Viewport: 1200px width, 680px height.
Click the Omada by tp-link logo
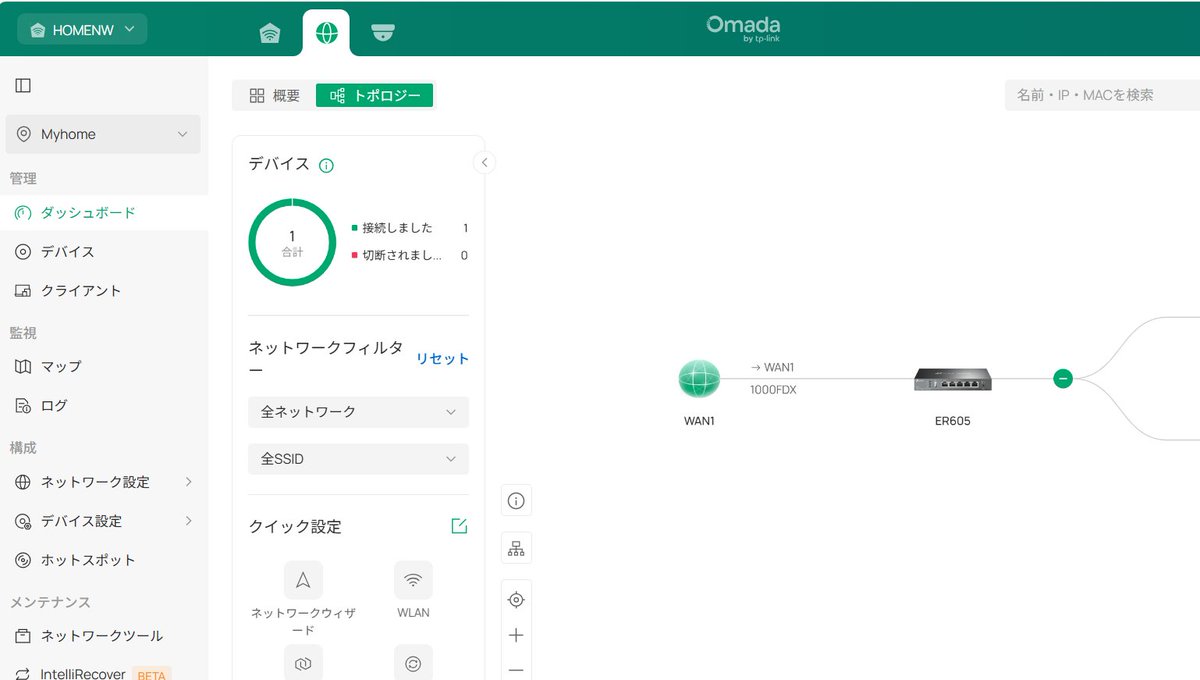point(743,28)
